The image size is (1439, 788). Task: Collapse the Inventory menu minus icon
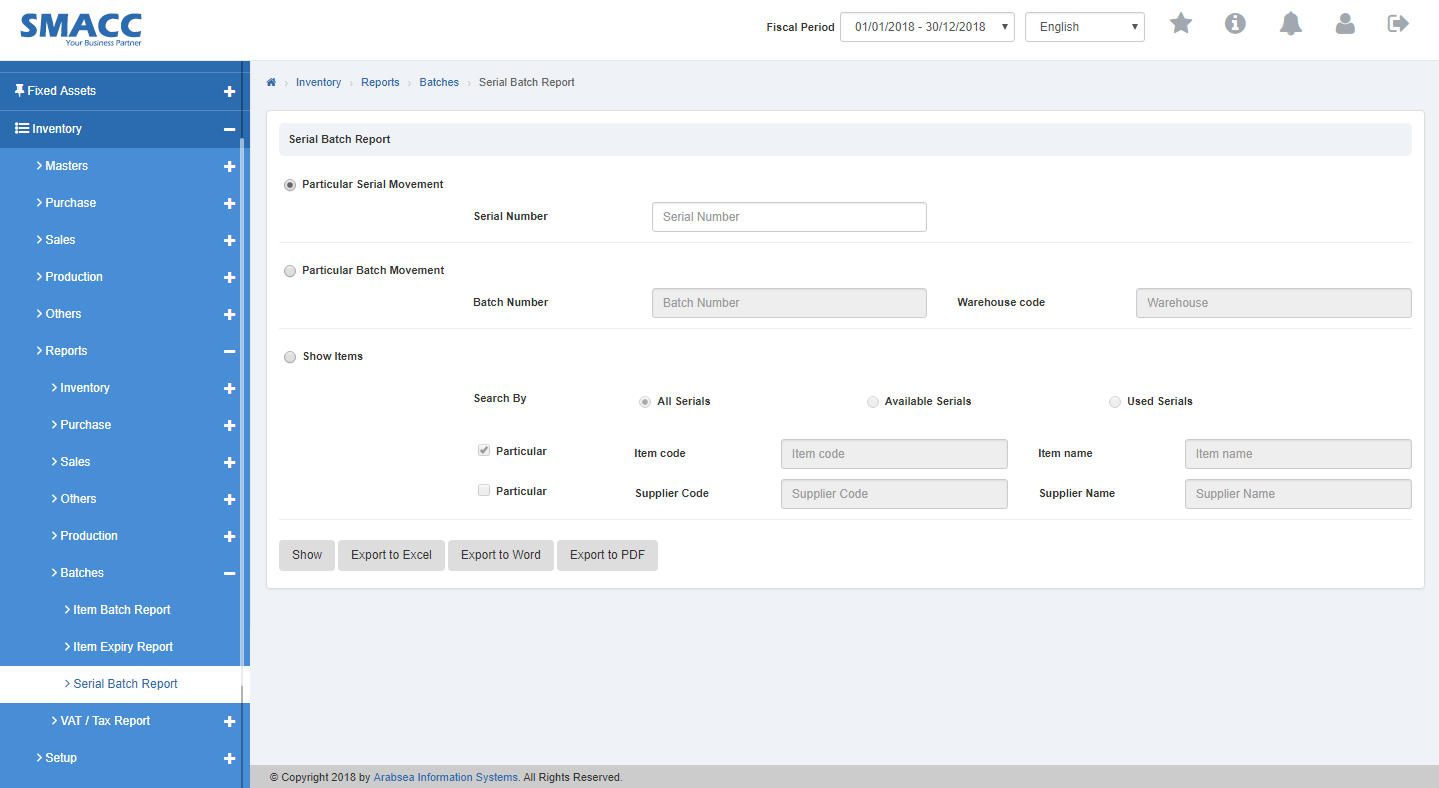point(229,129)
